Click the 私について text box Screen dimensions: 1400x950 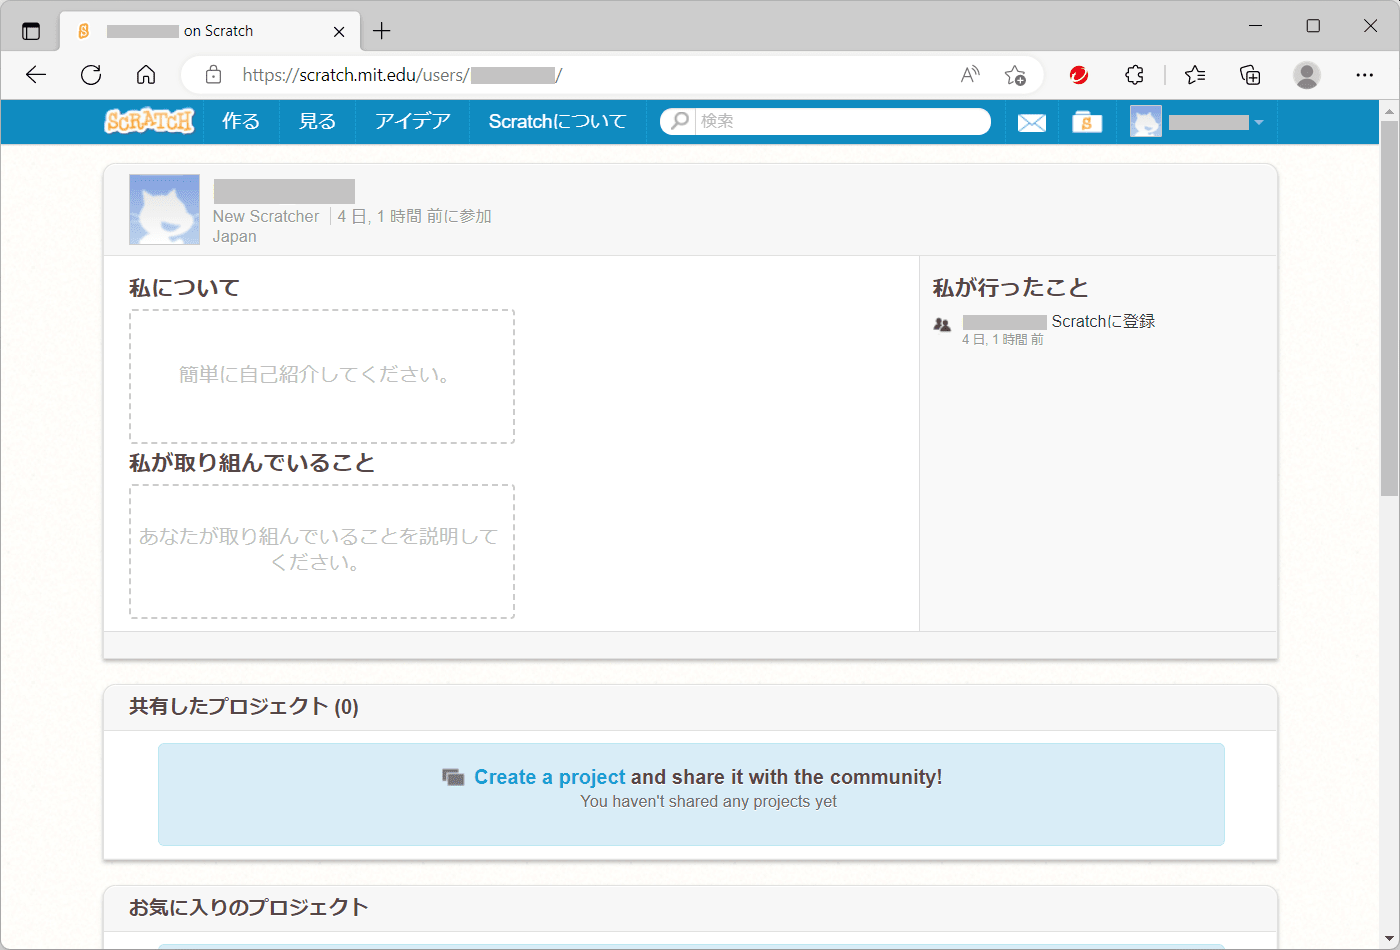pyautogui.click(x=321, y=376)
